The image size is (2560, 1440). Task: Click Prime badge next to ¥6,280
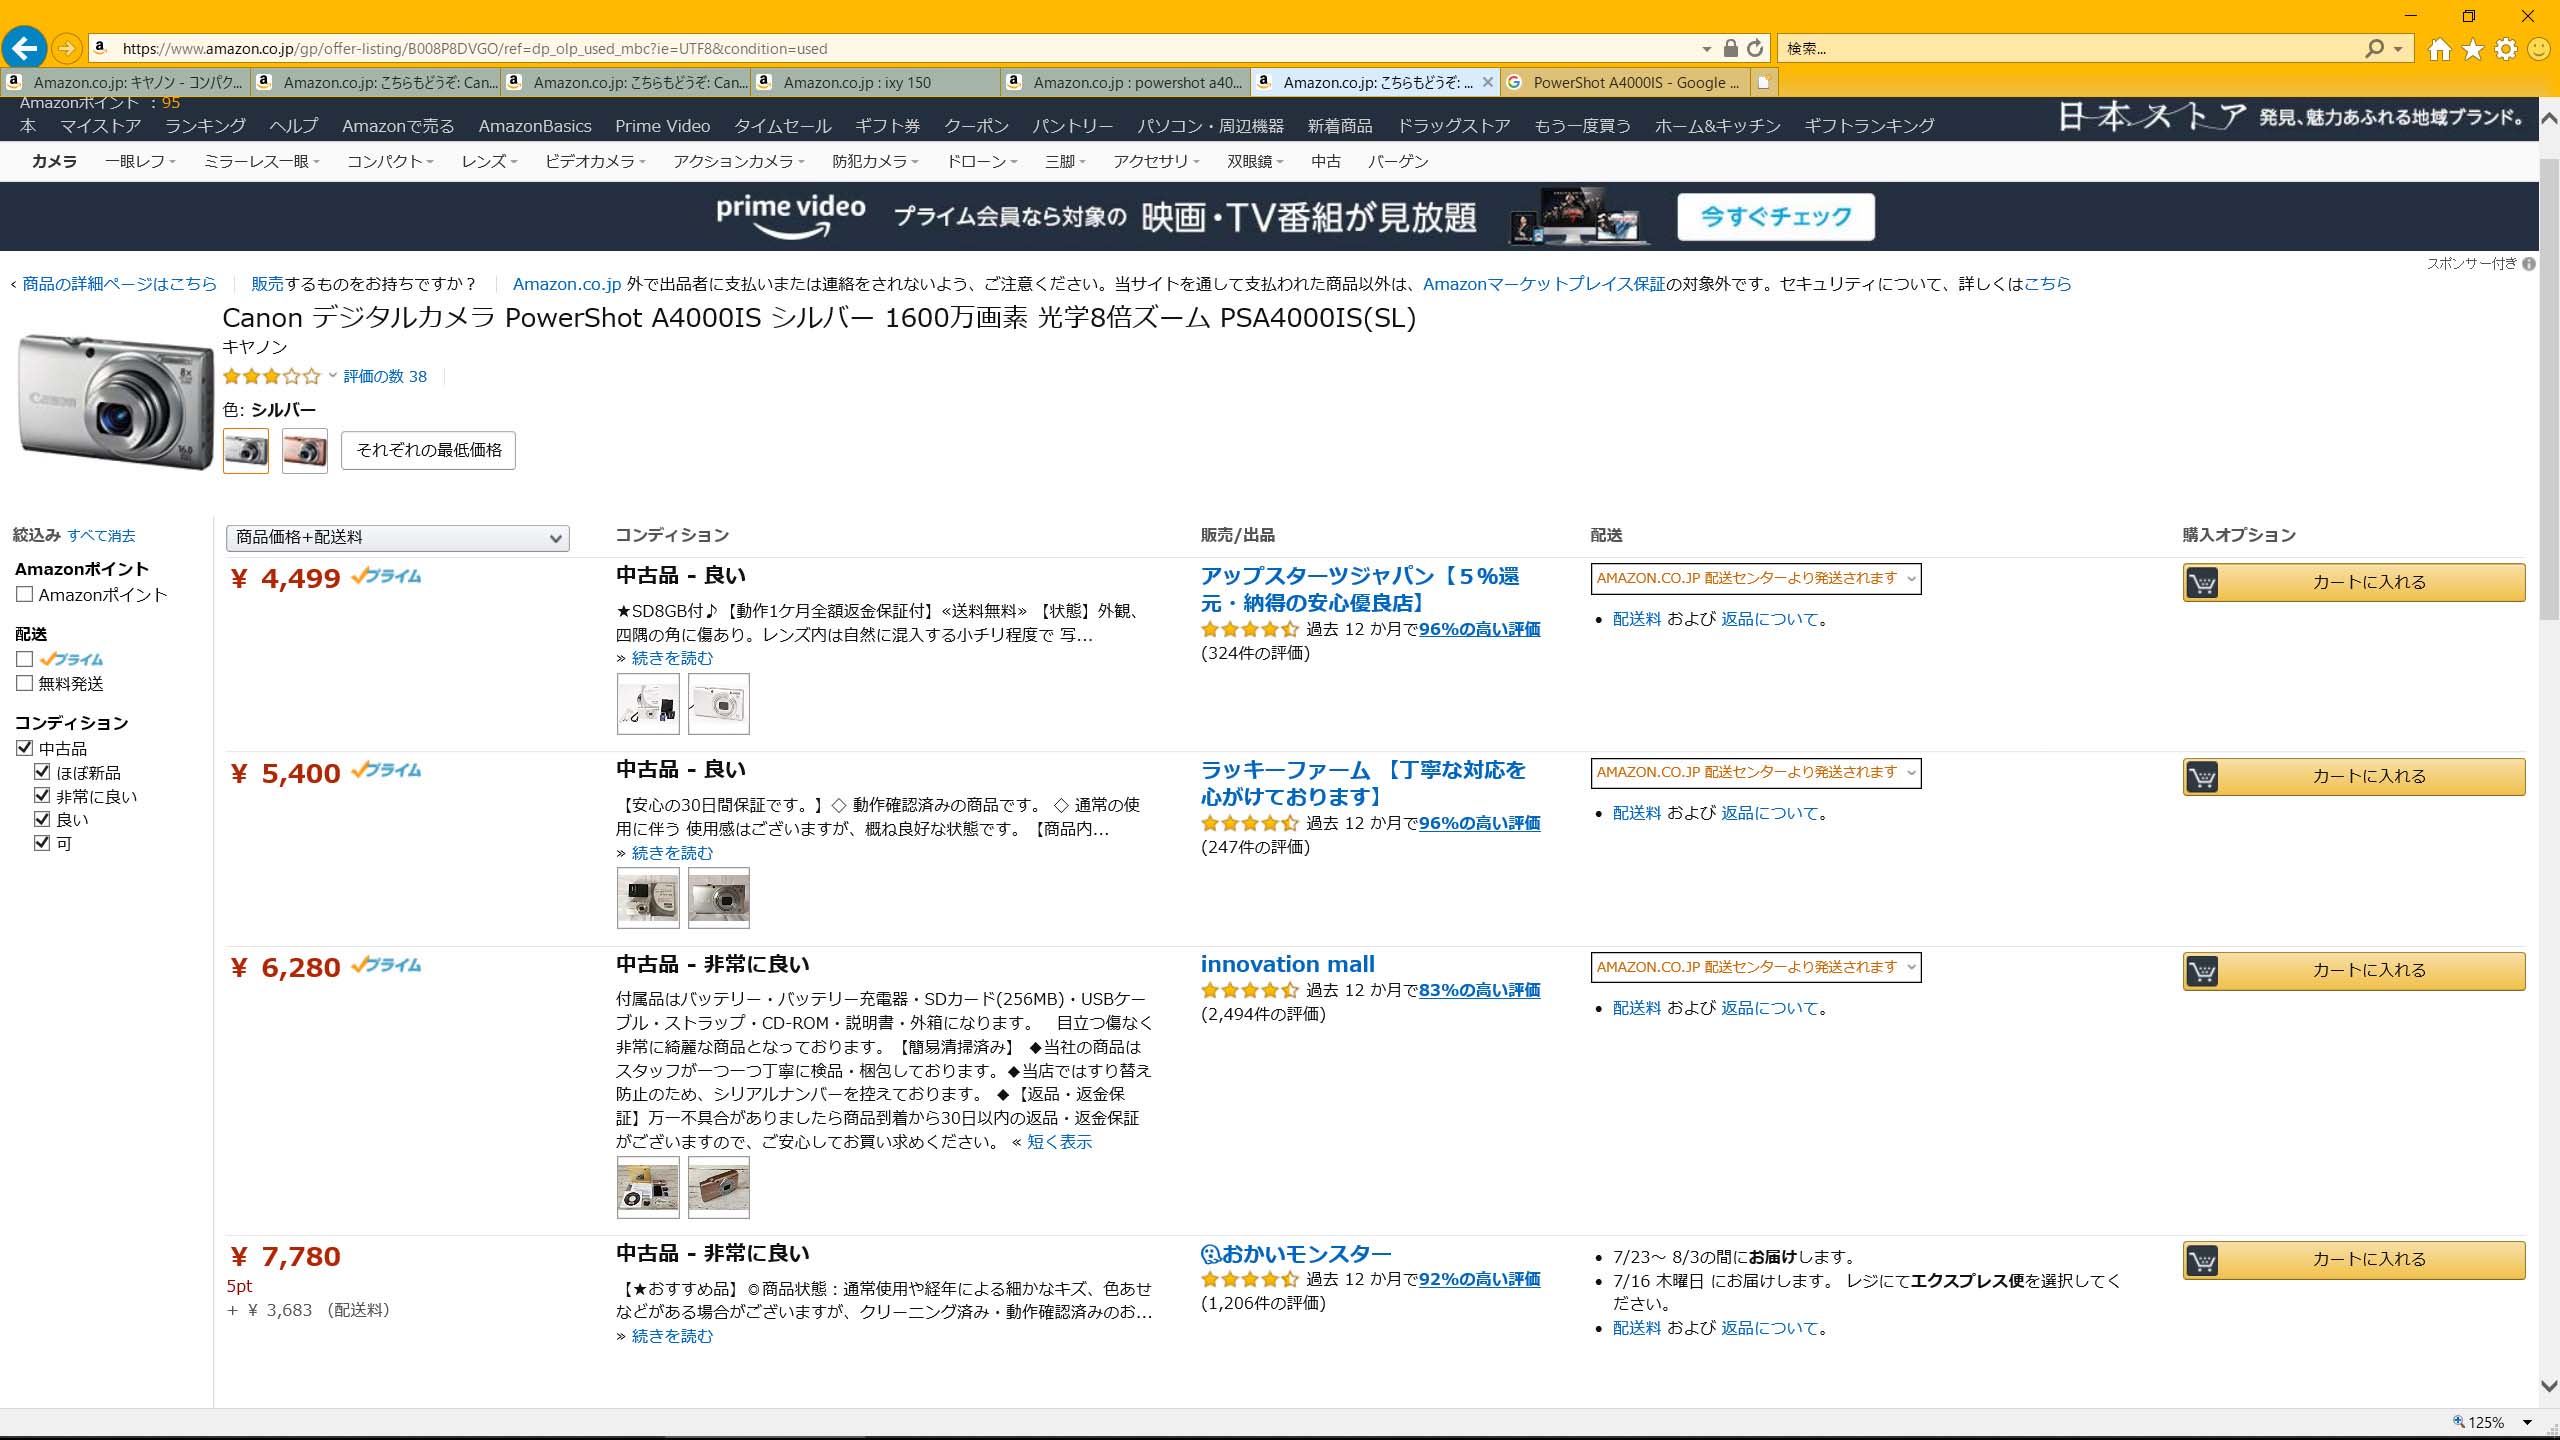pos(386,965)
